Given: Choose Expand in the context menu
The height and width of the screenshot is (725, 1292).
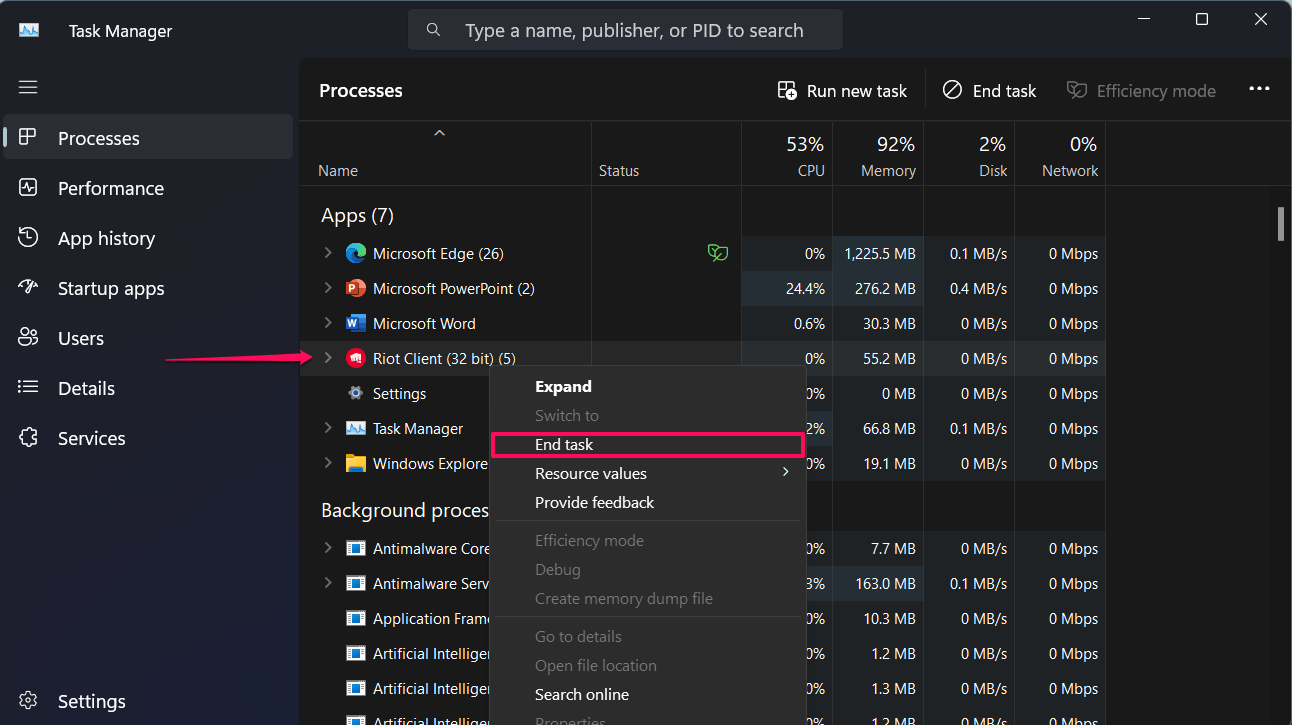Looking at the screenshot, I should tap(648, 386).
